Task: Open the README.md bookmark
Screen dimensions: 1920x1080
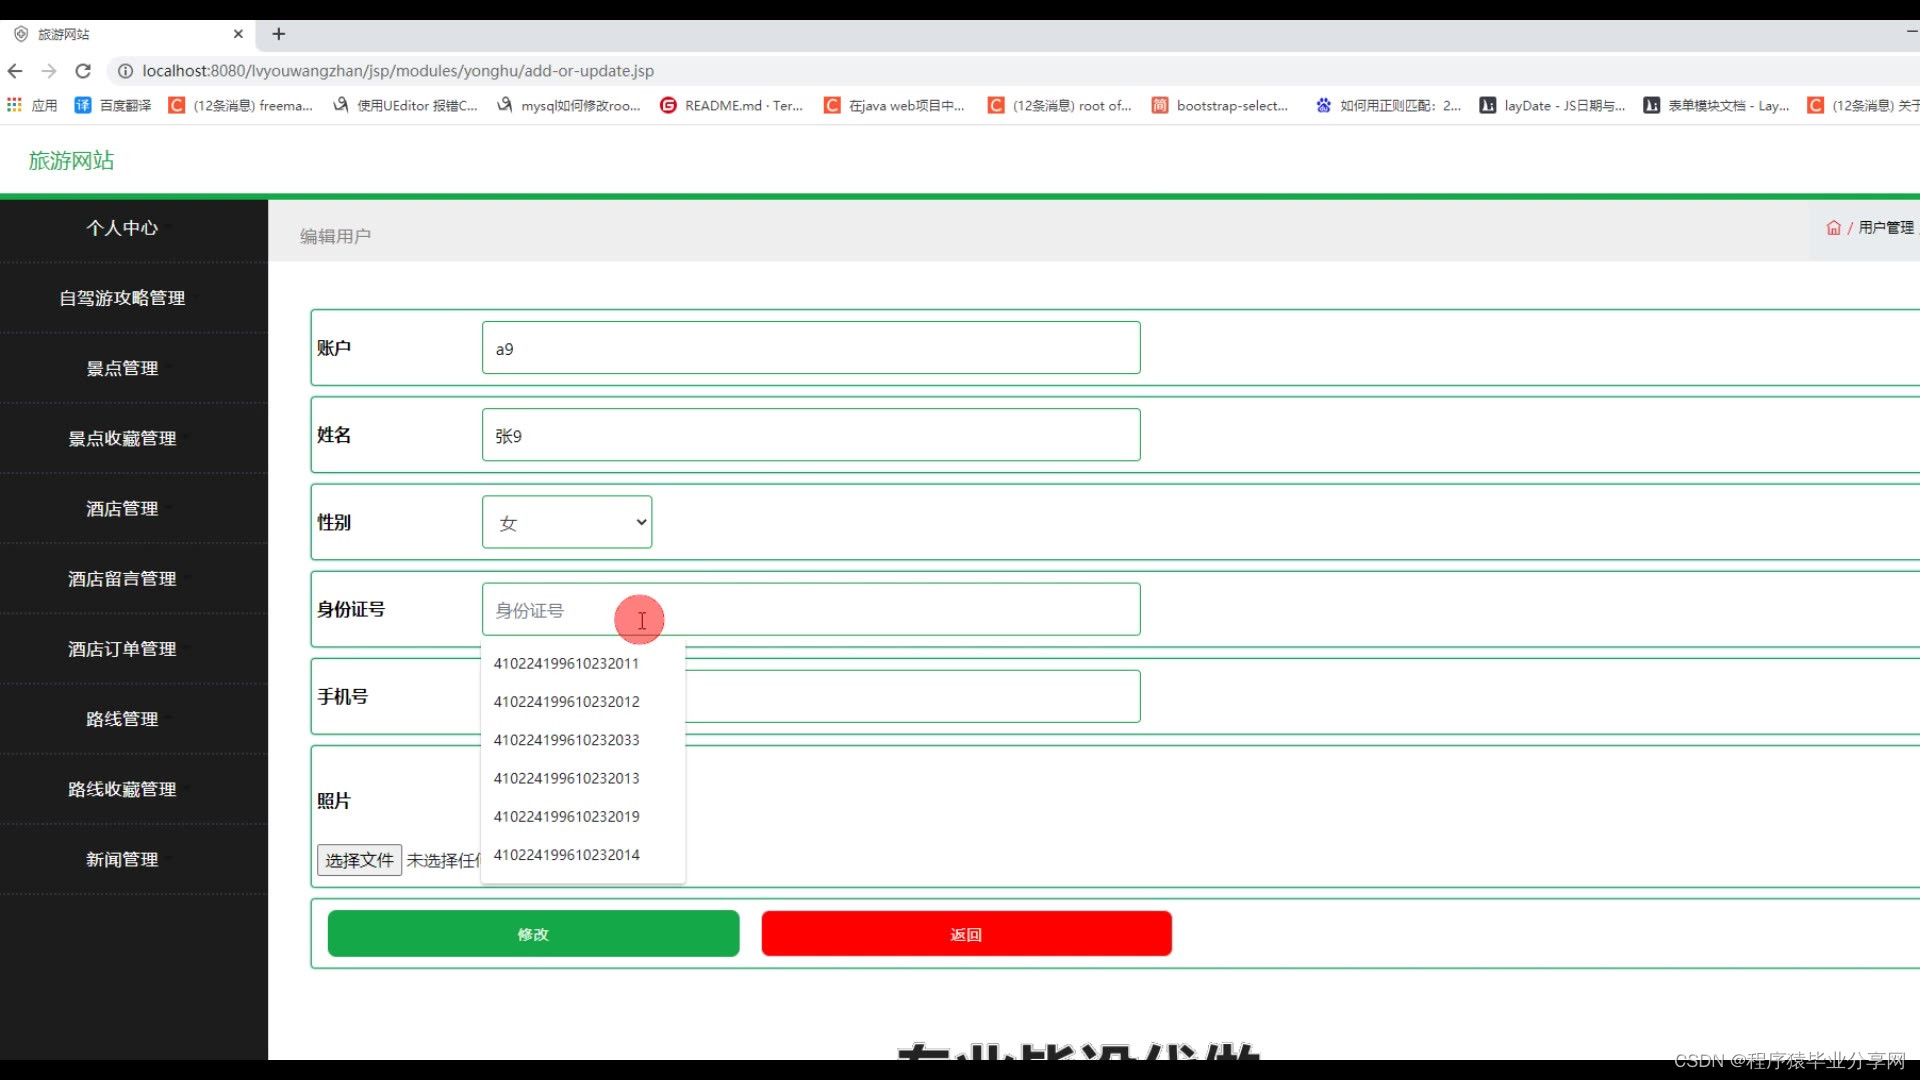Action: coord(731,105)
